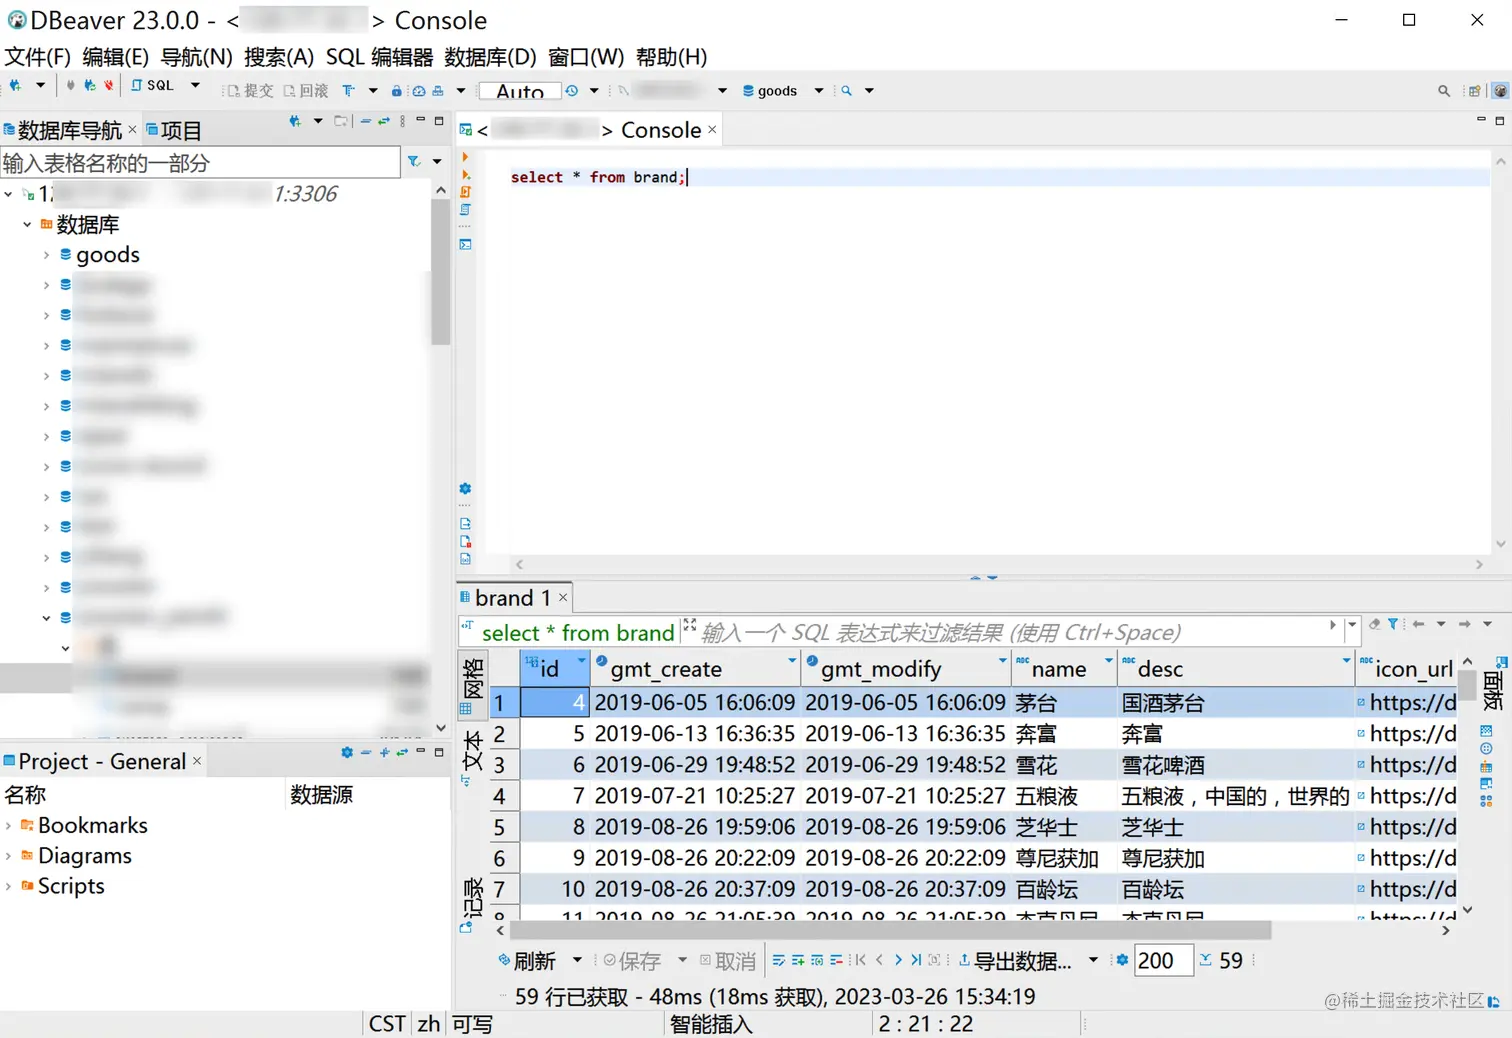Open the 窗口(W) menu

pos(586,57)
